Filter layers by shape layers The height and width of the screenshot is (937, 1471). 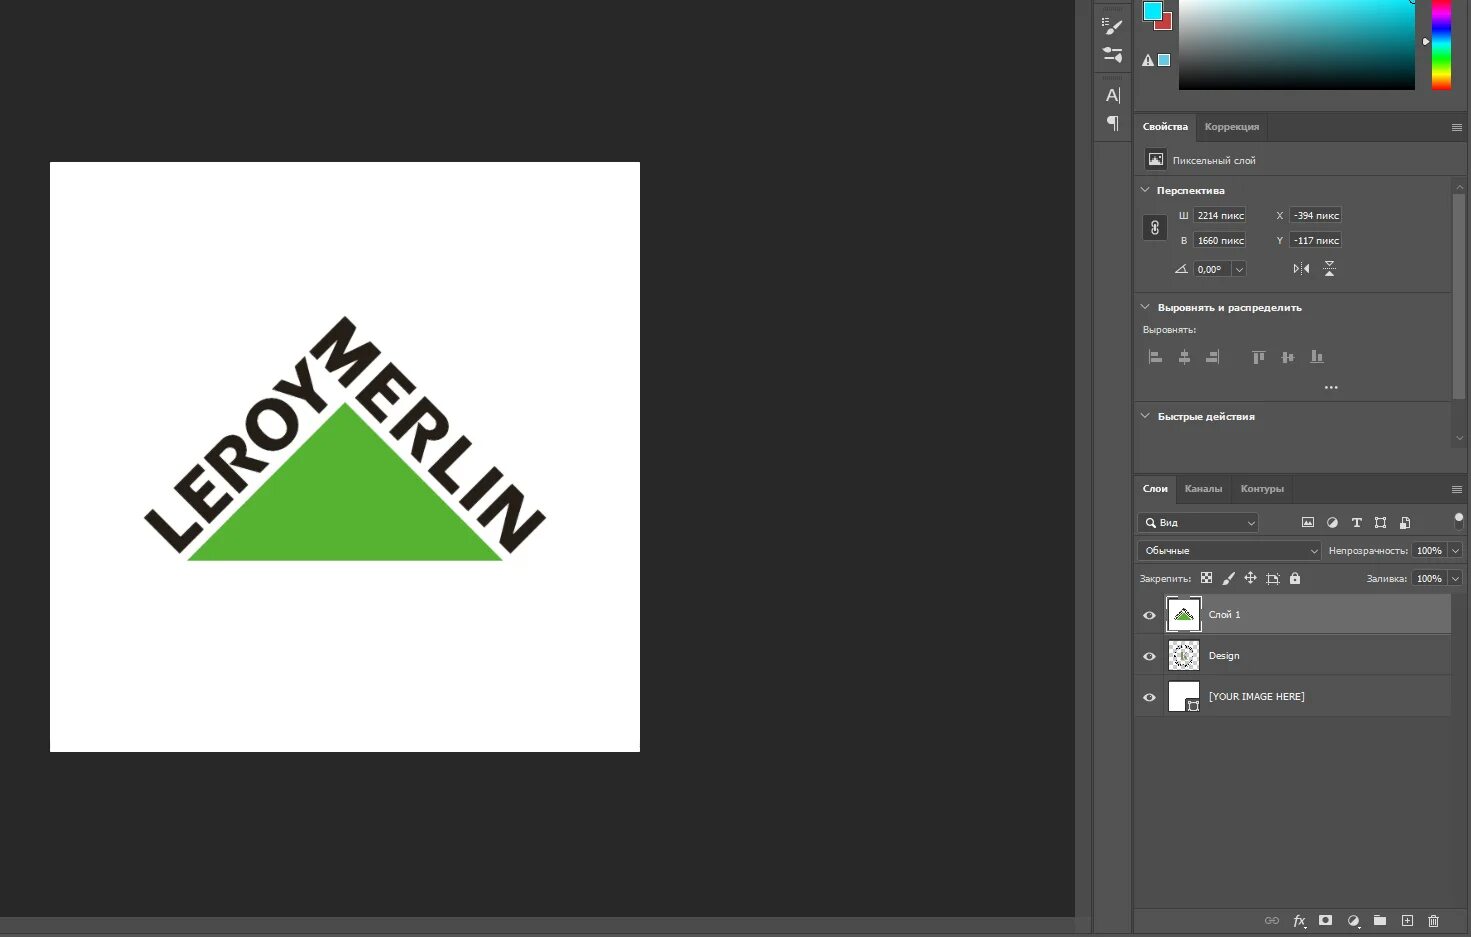coord(1381,522)
